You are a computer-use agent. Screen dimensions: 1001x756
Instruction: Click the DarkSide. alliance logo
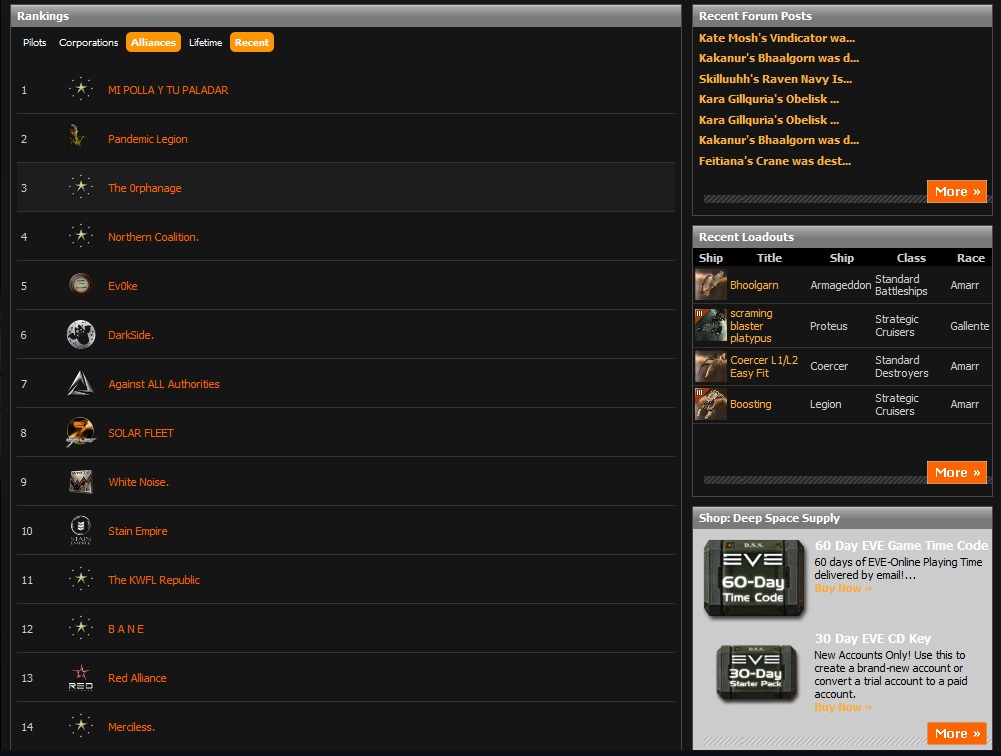[x=81, y=335]
